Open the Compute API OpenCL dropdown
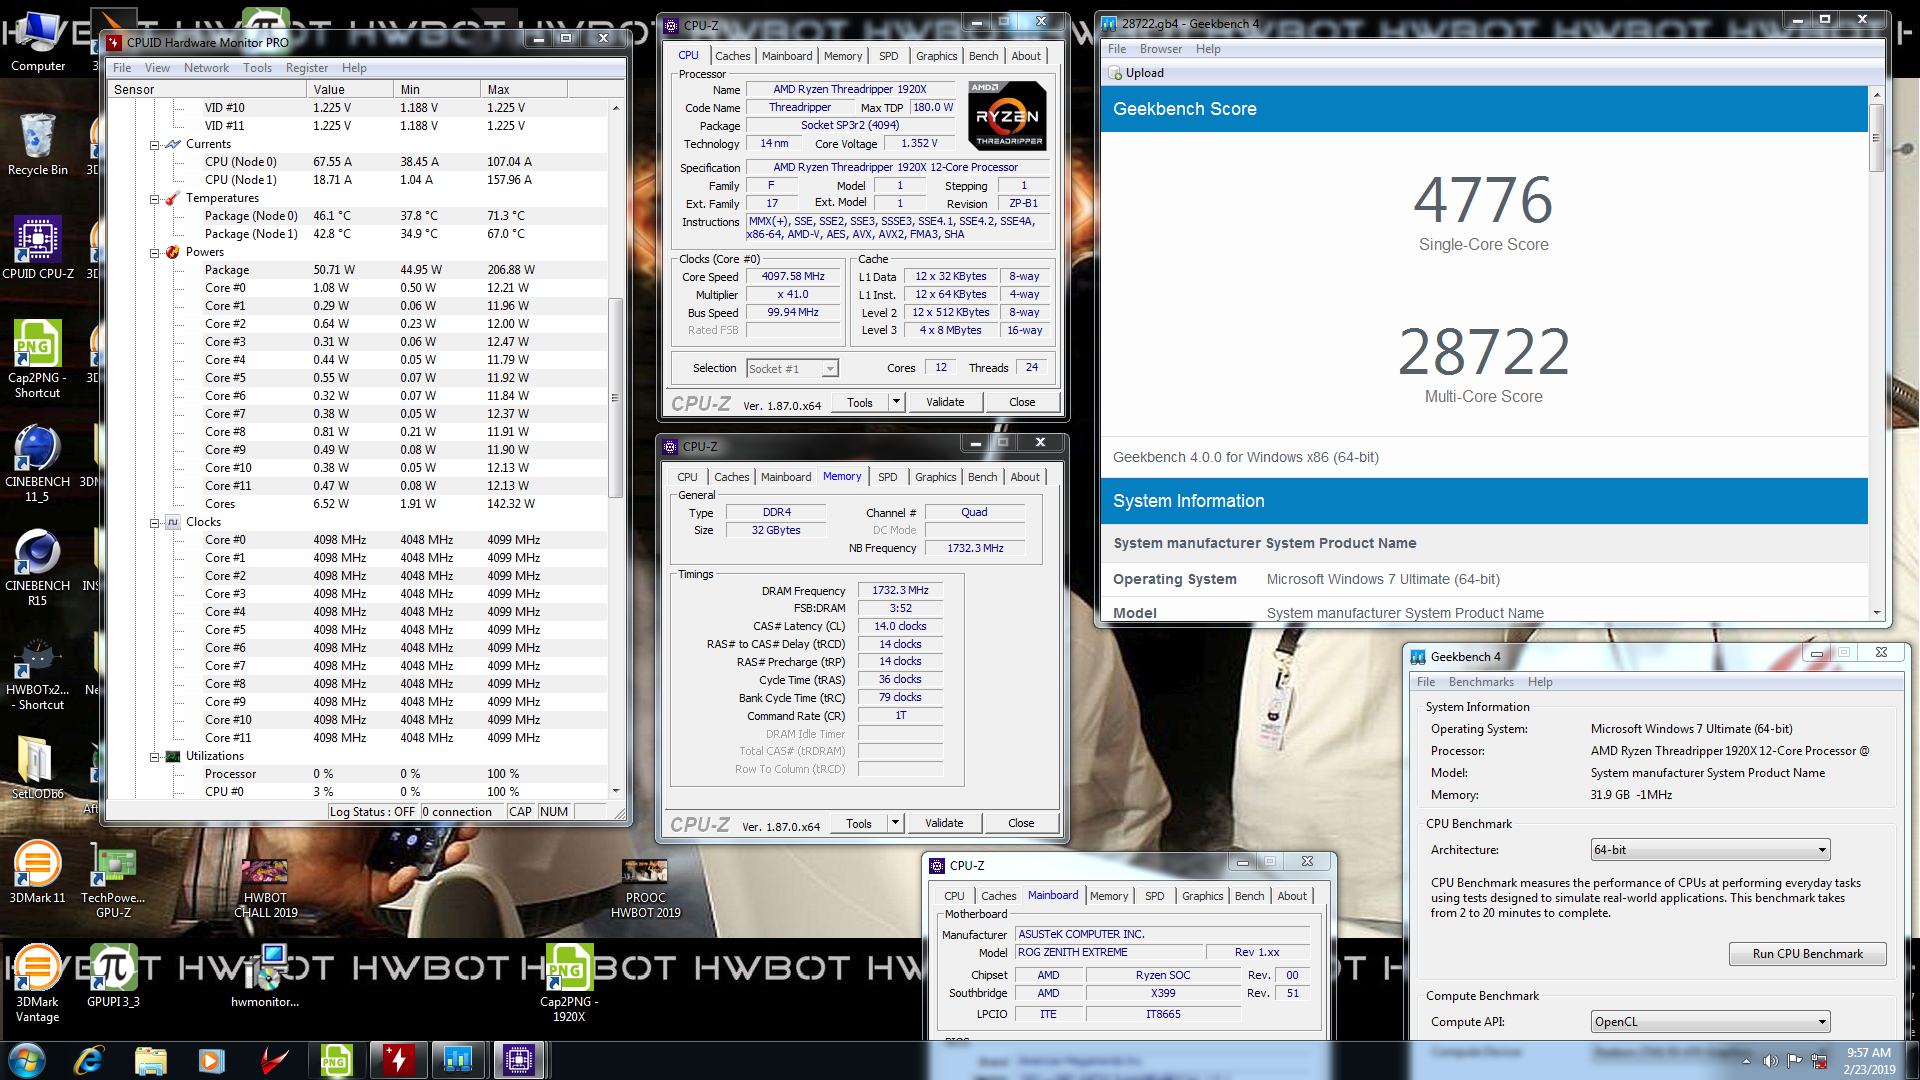 (1710, 1022)
